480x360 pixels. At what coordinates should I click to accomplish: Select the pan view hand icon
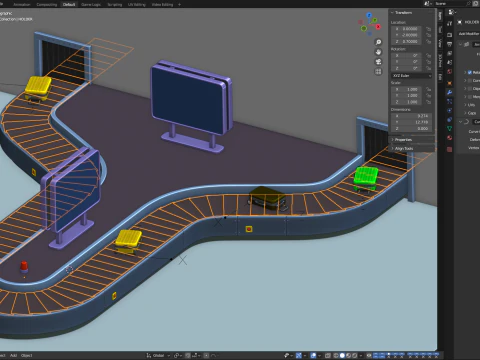click(x=378, y=52)
